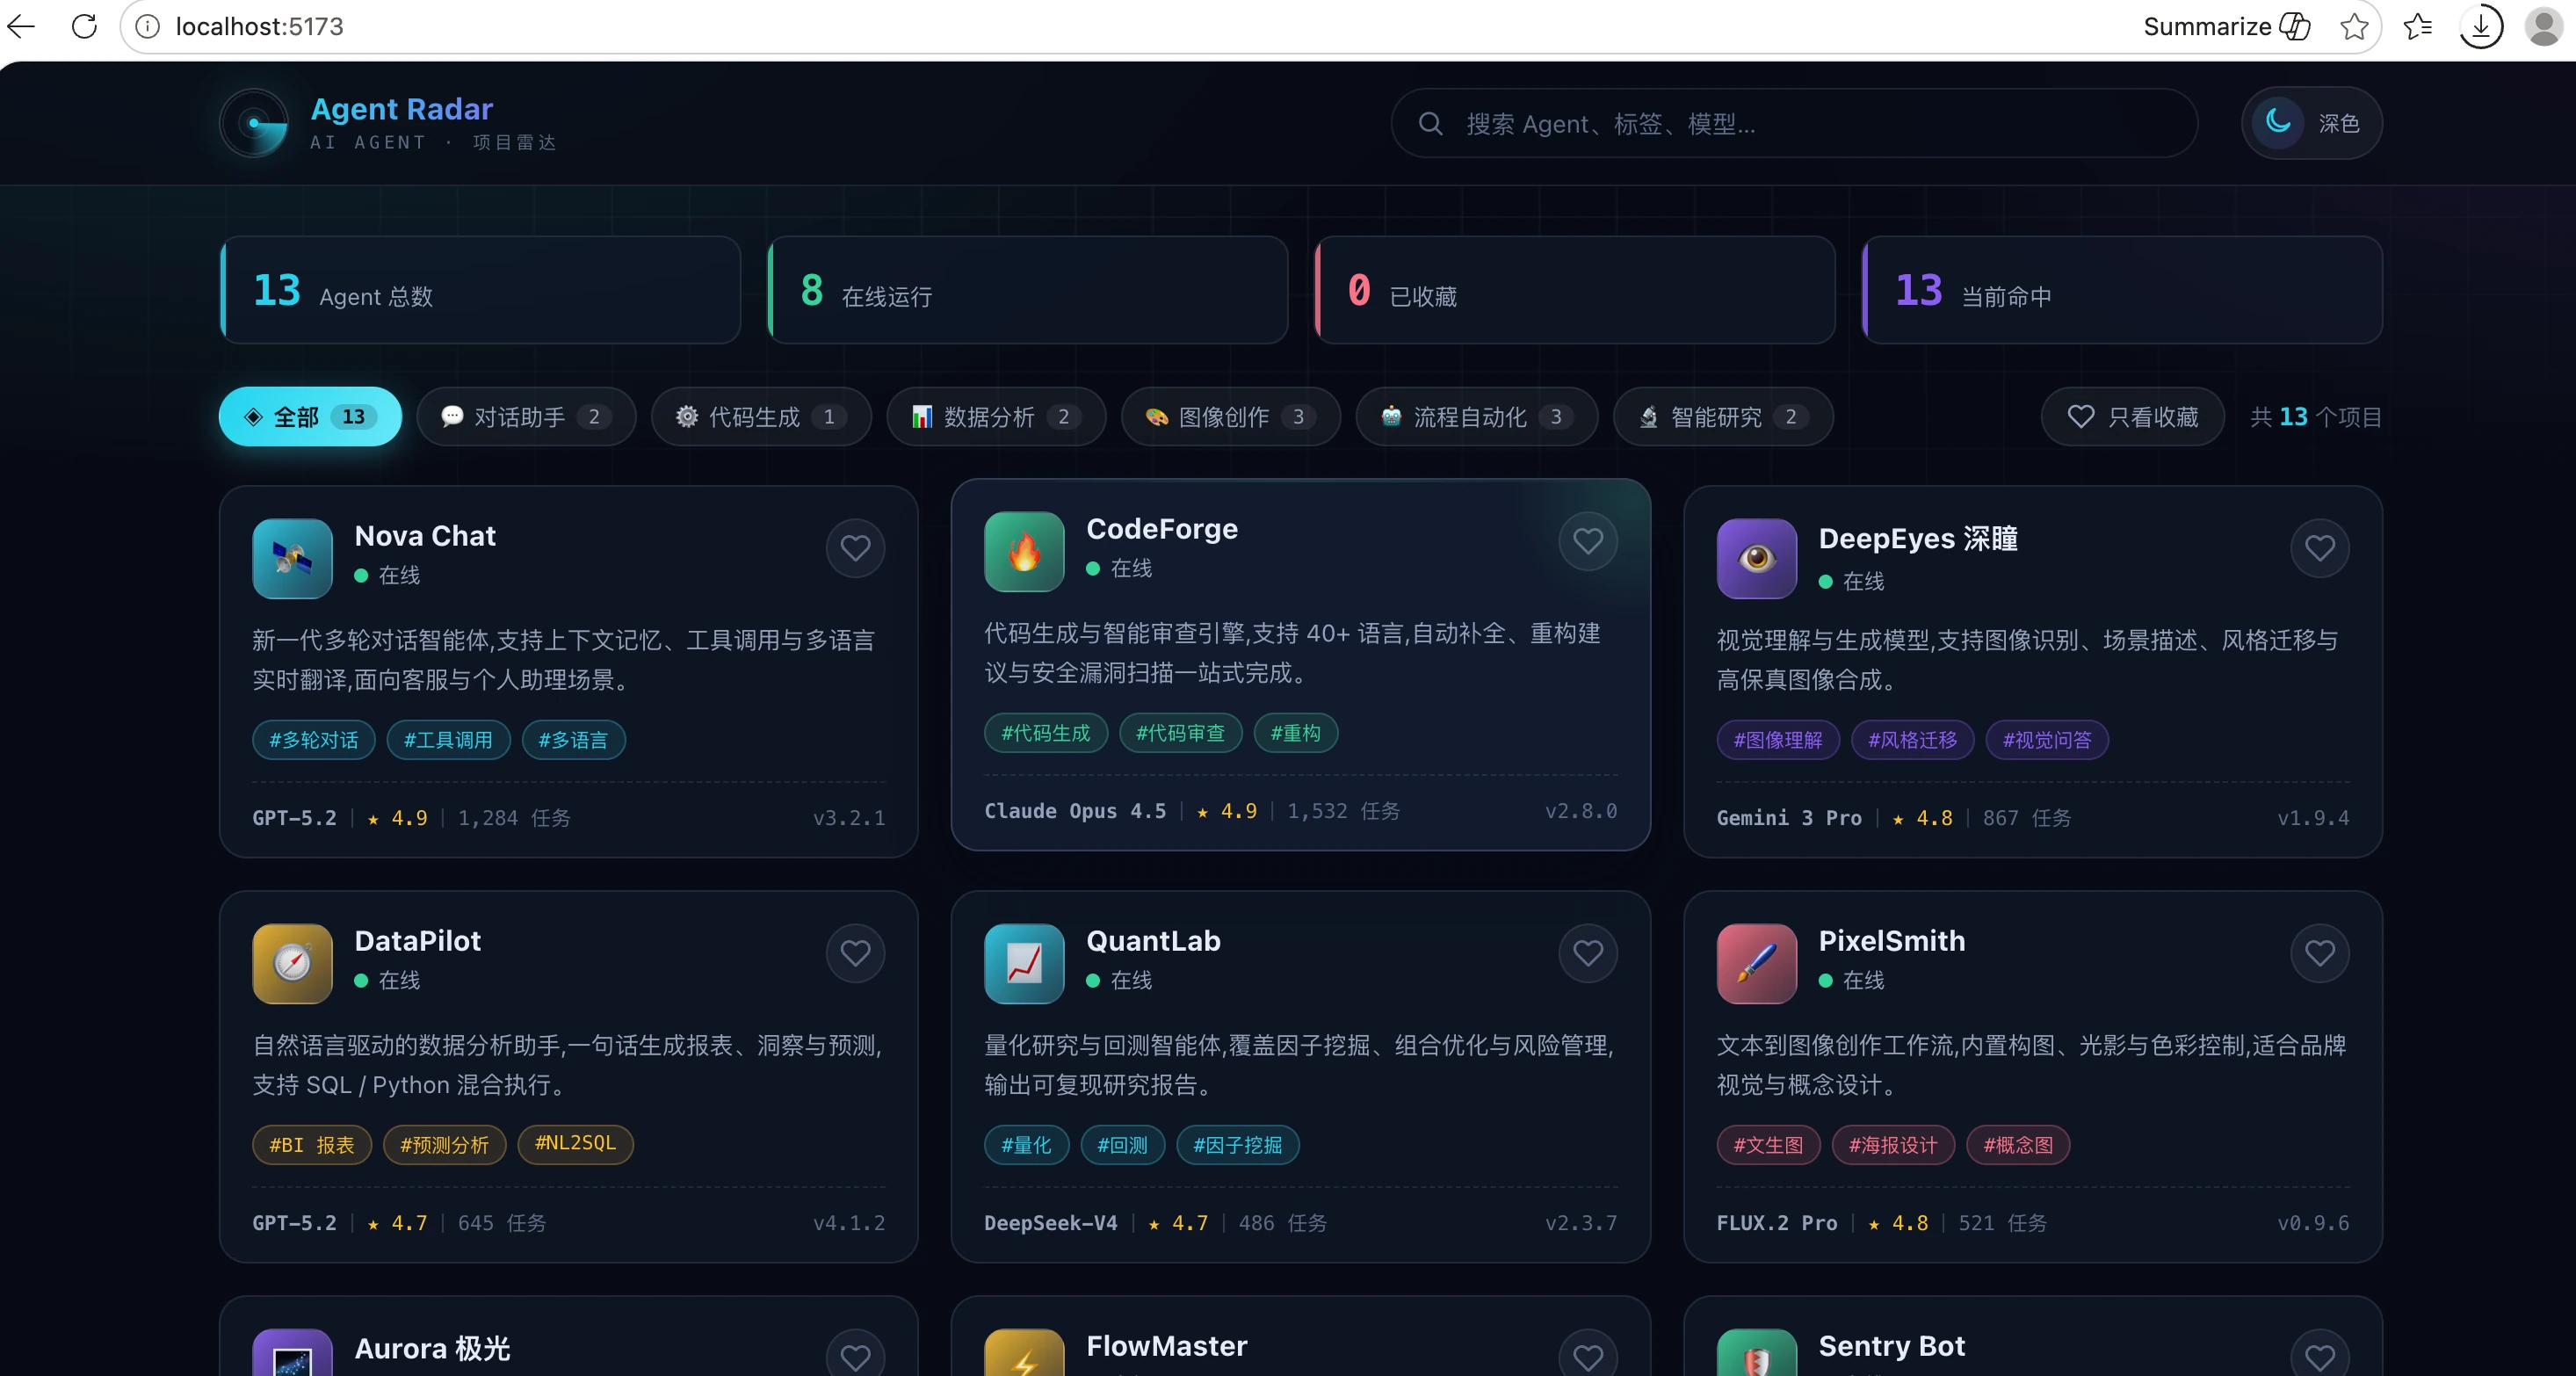
Task: Click the #多轮对话 tag
Action: coord(314,740)
